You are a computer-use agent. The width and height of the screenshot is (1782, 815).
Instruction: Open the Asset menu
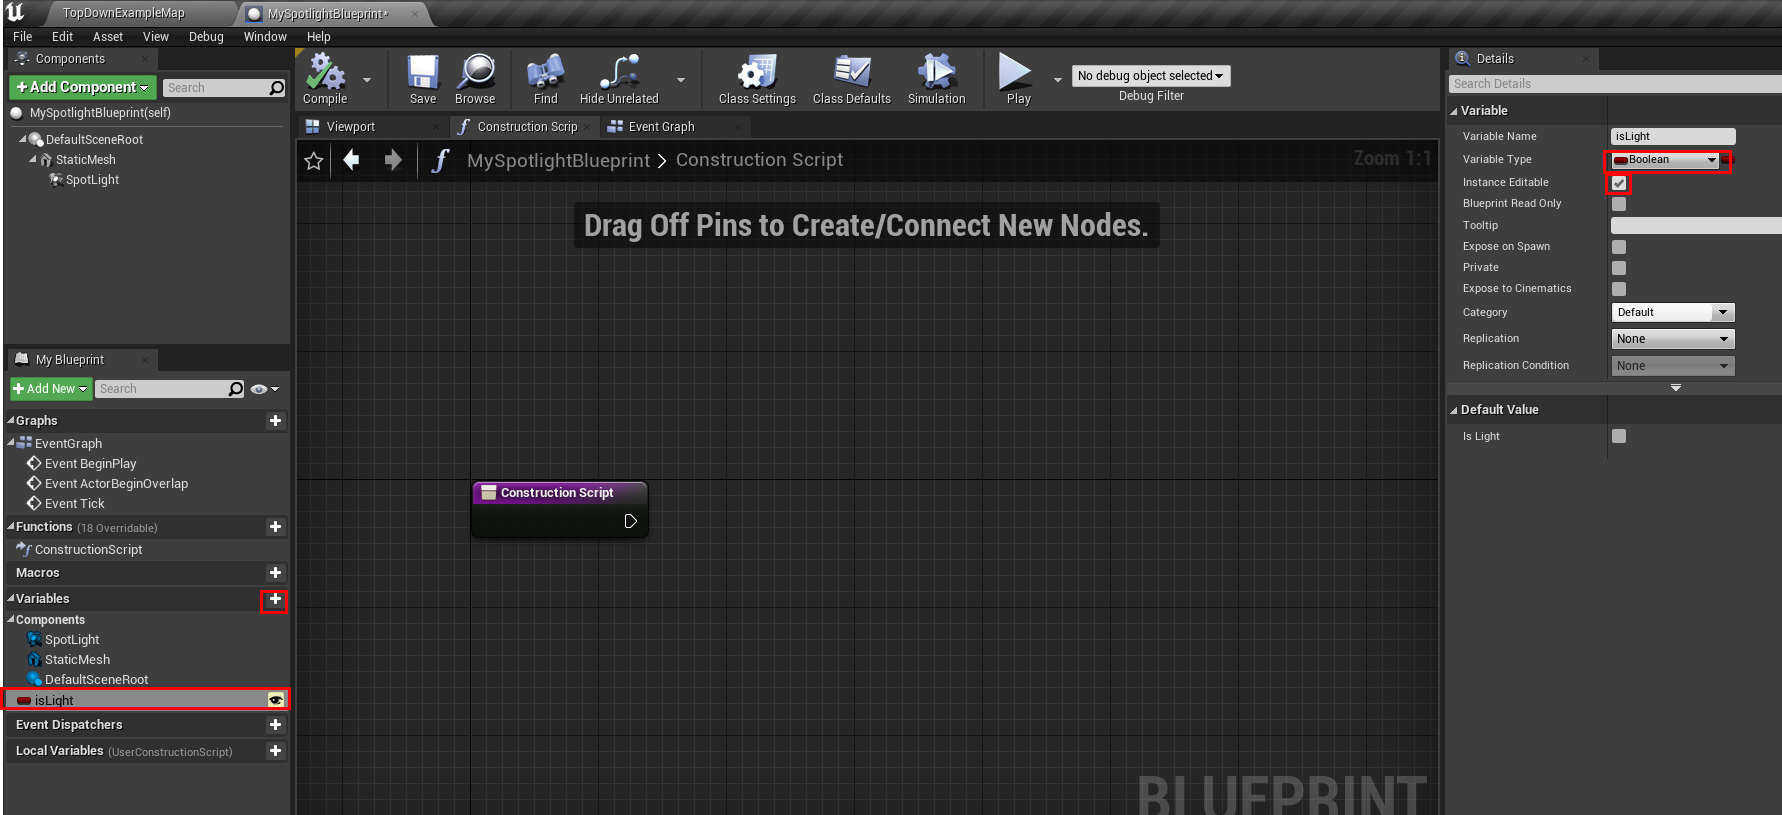[x=108, y=37]
